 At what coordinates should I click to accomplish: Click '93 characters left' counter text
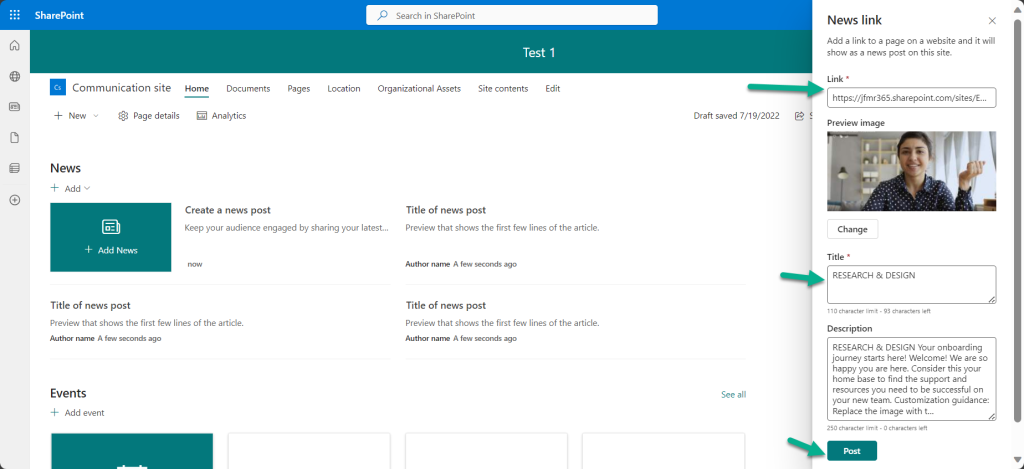tap(907, 311)
